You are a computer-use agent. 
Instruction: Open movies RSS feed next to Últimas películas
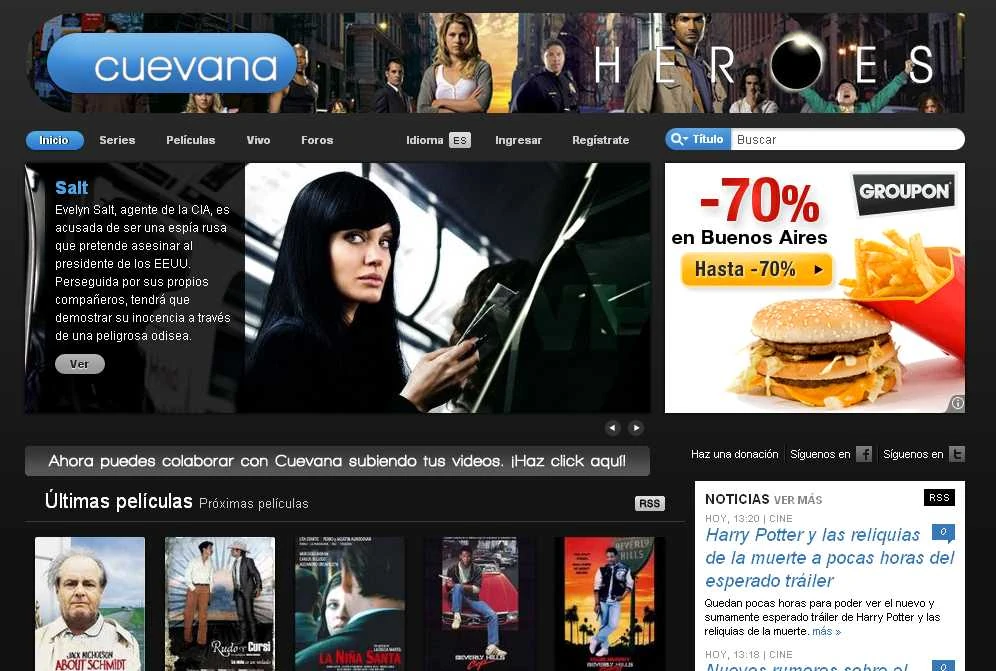650,503
